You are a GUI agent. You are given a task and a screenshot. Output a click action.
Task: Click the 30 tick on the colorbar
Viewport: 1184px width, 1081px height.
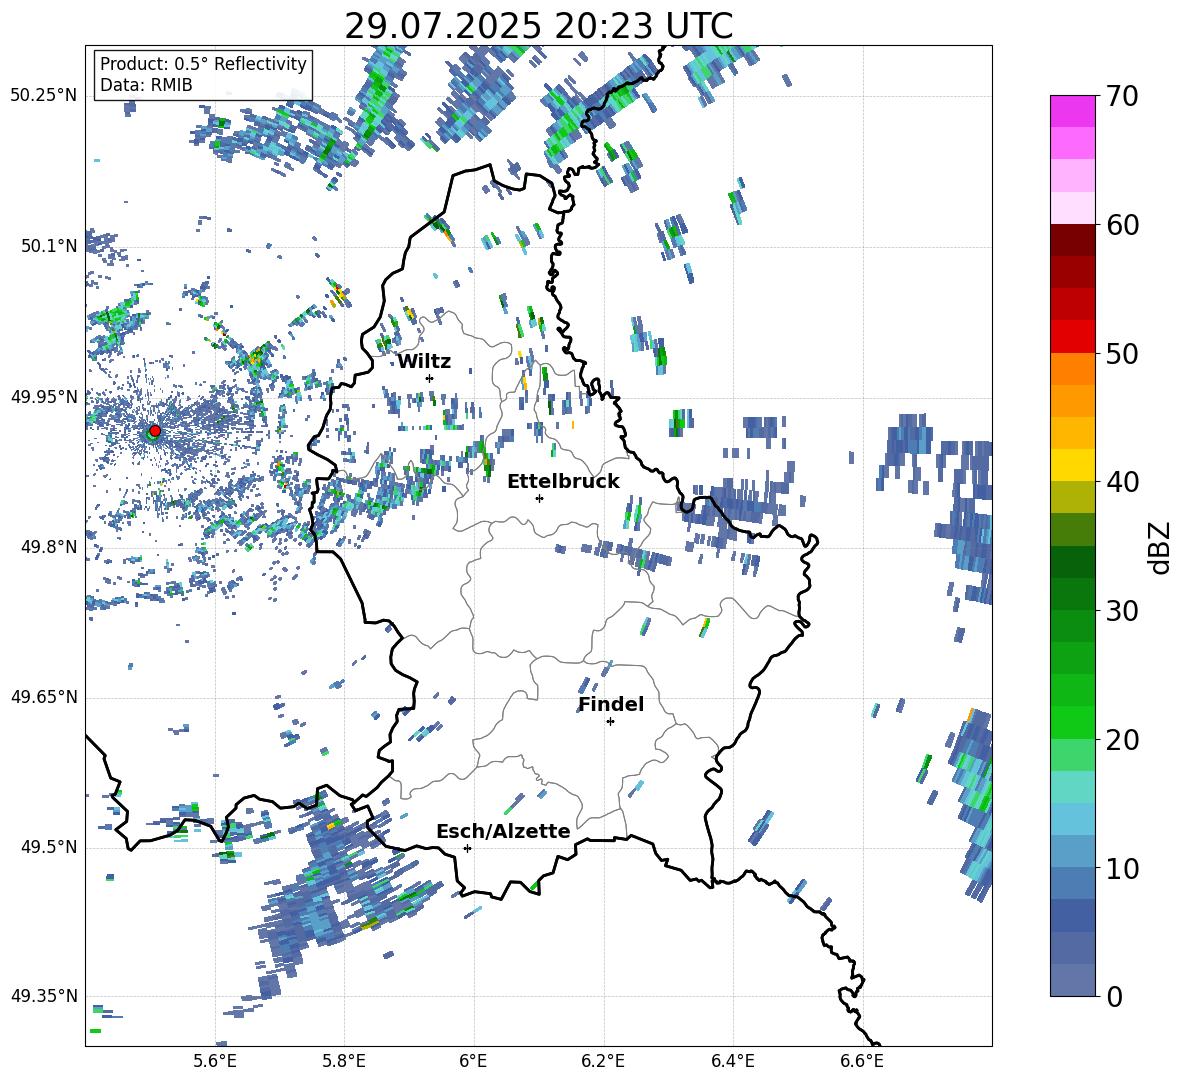(1122, 611)
